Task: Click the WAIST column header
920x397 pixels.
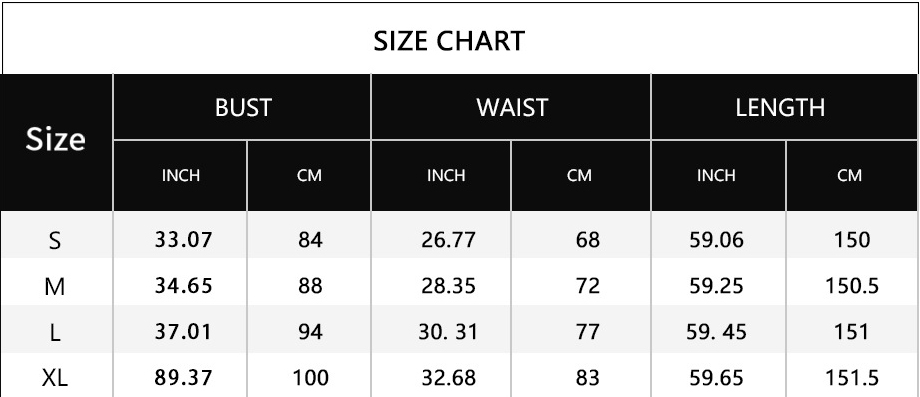Action: pos(512,107)
